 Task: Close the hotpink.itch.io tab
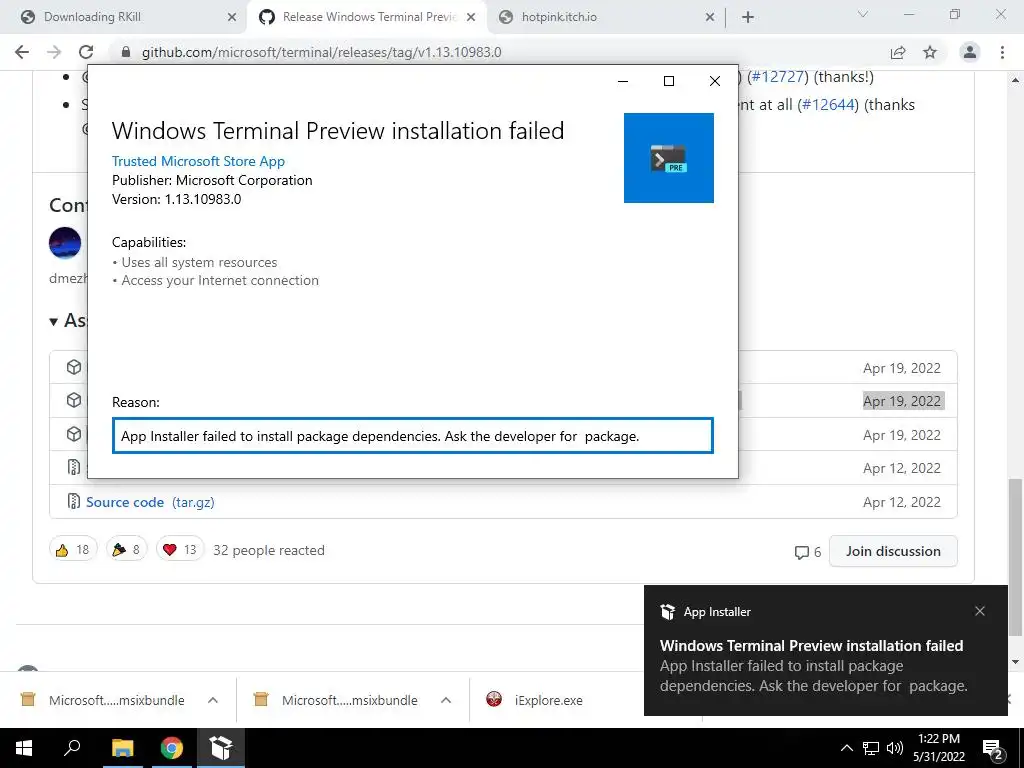tap(710, 18)
